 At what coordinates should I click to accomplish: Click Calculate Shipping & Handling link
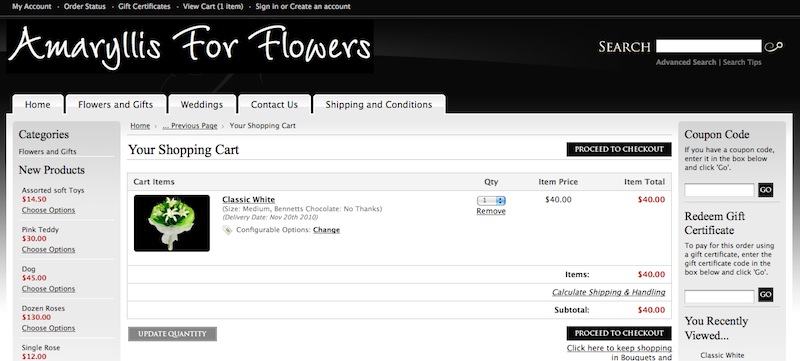pos(609,292)
